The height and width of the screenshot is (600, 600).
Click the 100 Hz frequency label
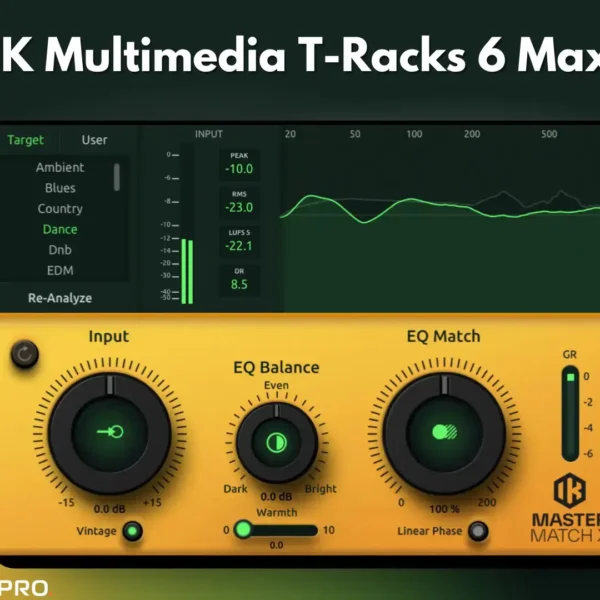pyautogui.click(x=414, y=134)
